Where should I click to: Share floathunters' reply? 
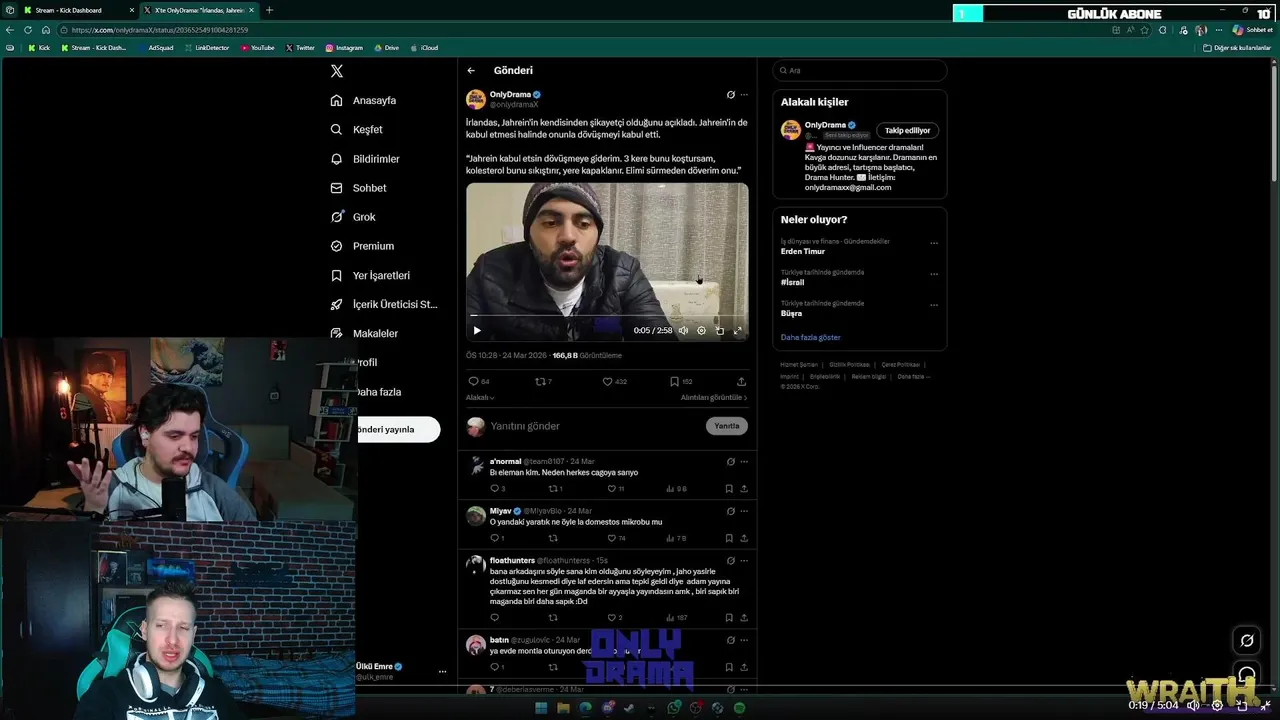pyautogui.click(x=744, y=618)
